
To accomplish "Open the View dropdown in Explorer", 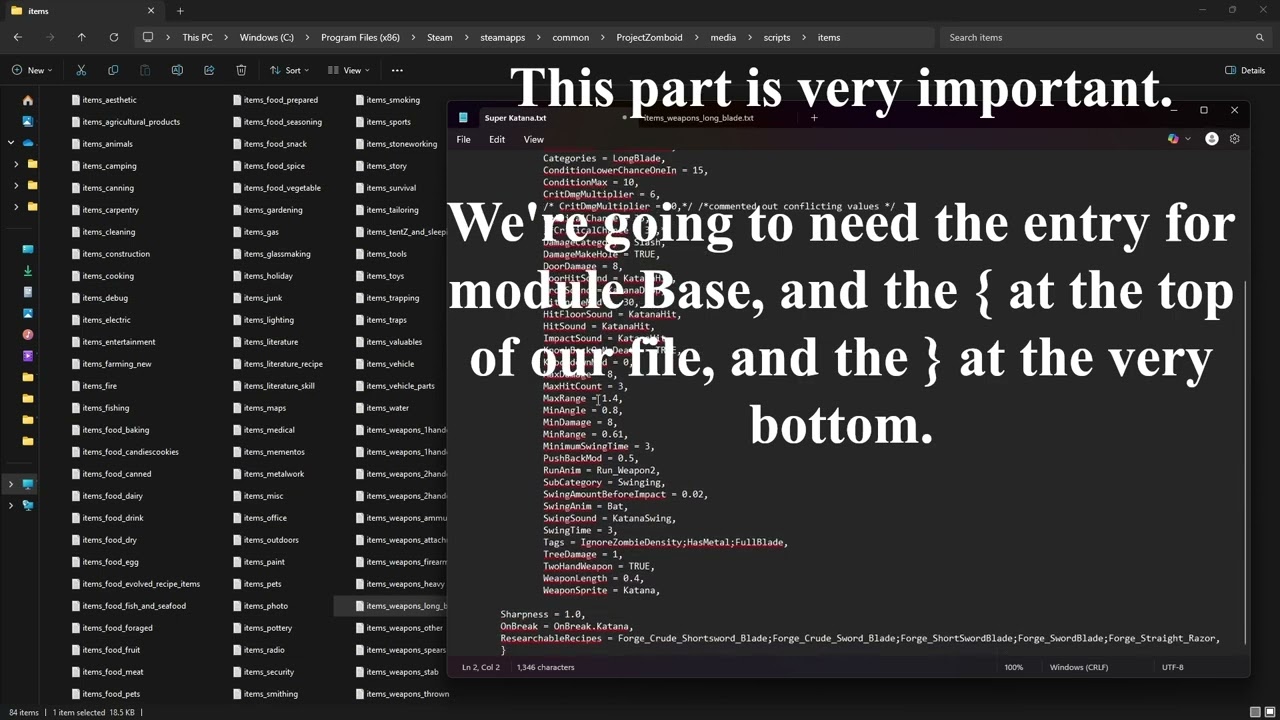I will point(349,70).
